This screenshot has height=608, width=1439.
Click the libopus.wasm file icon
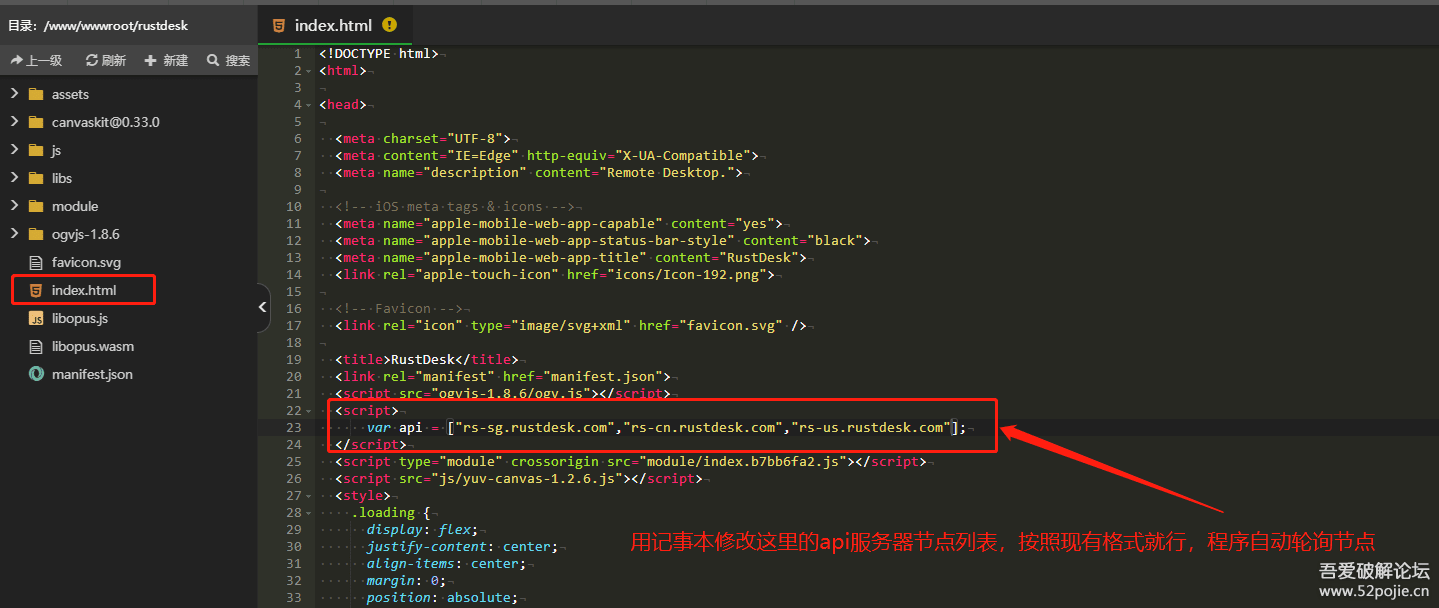pyautogui.click(x=36, y=346)
